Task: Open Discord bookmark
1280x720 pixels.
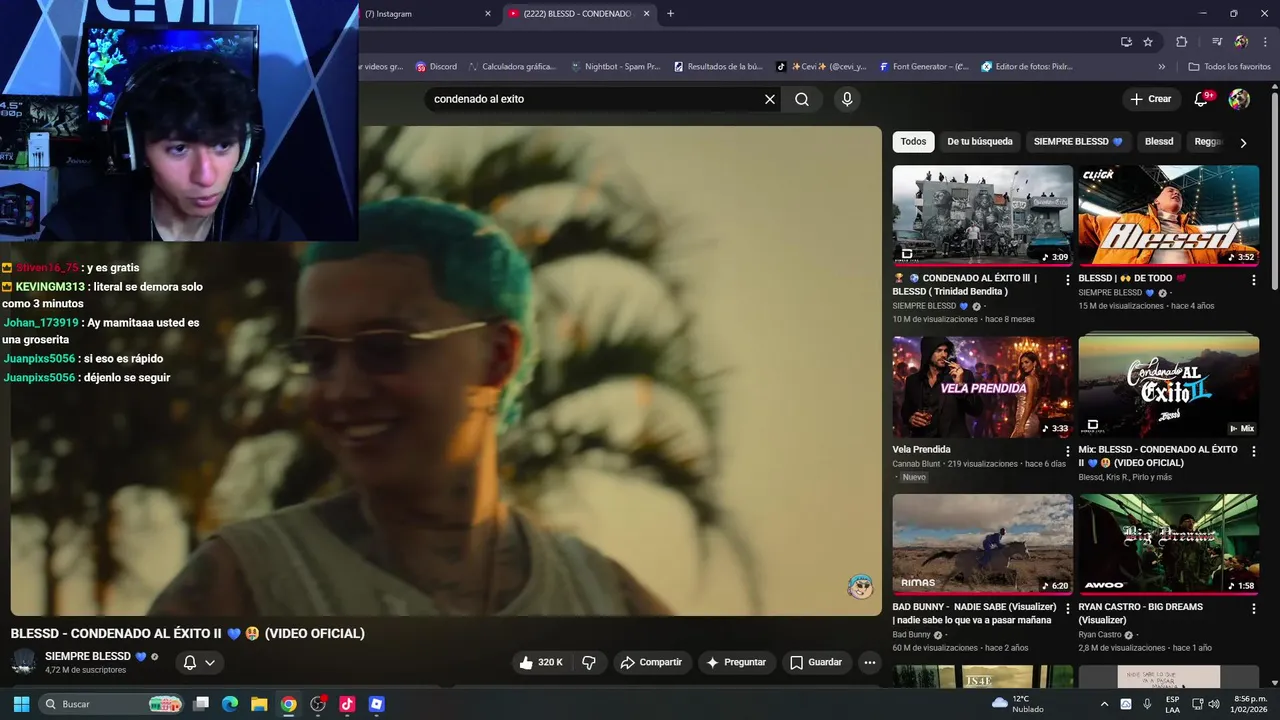Action: [436, 67]
